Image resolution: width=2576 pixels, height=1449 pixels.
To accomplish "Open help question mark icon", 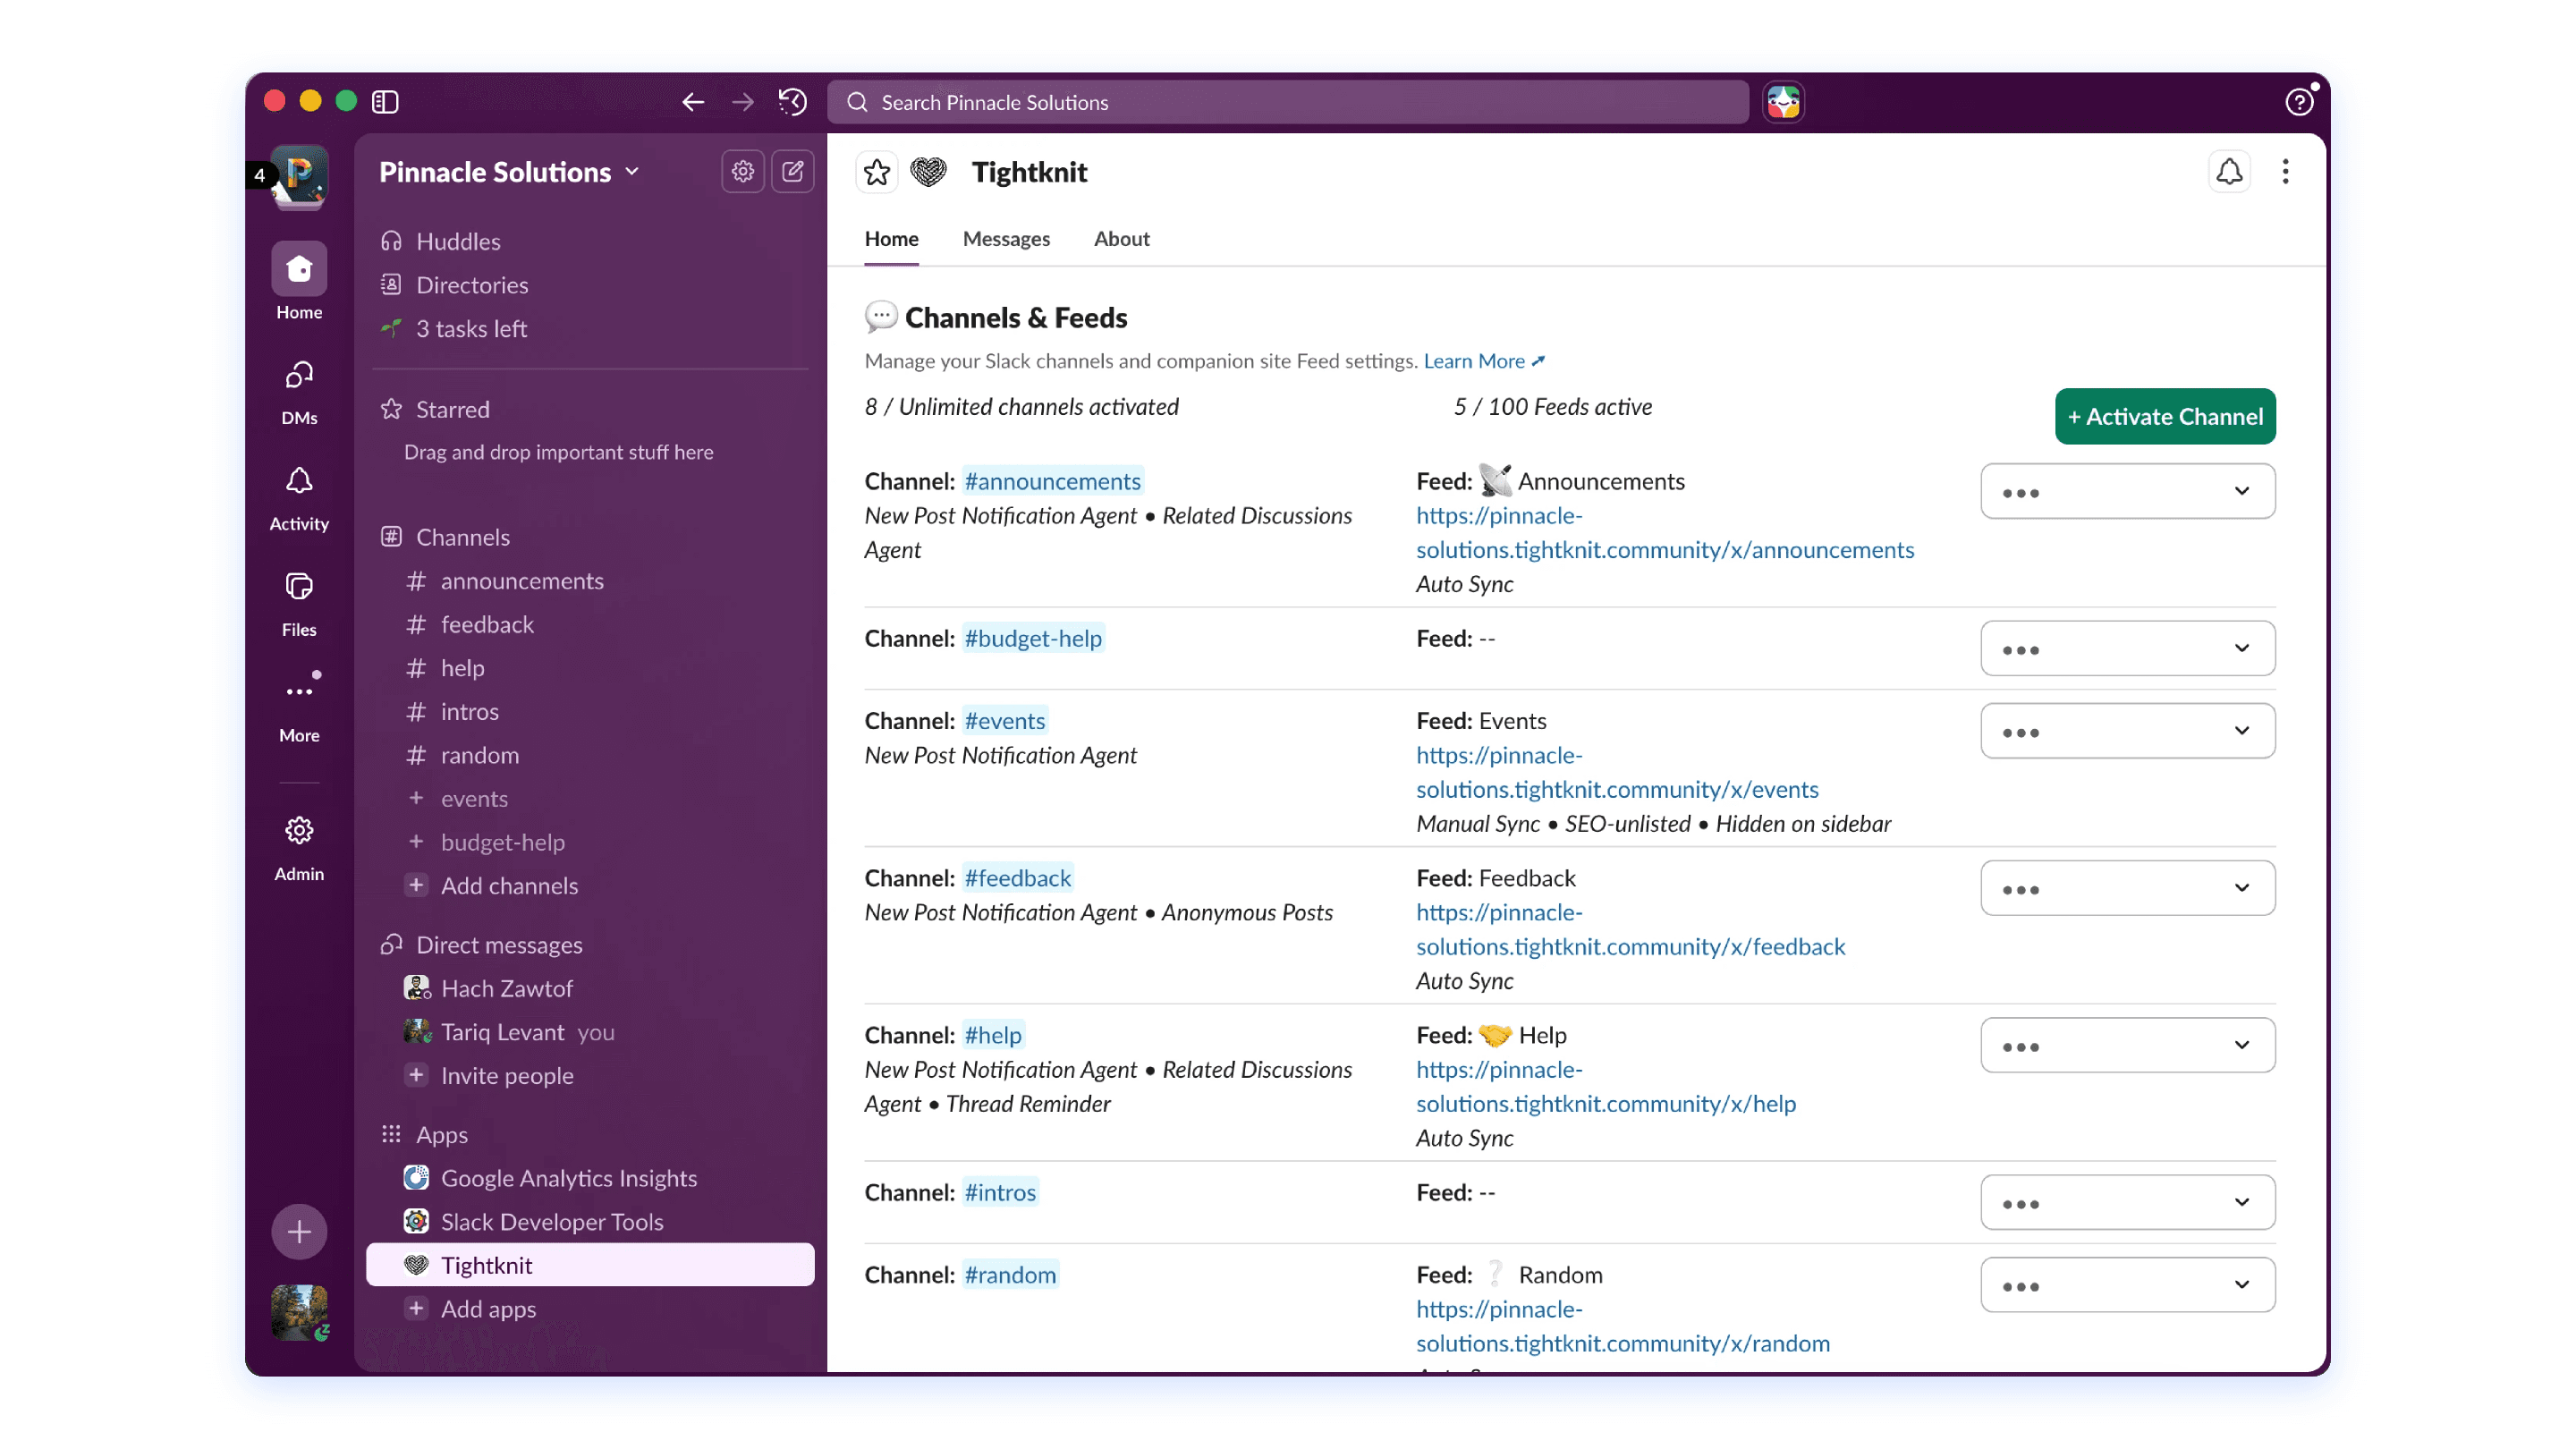I will pos(2298,102).
